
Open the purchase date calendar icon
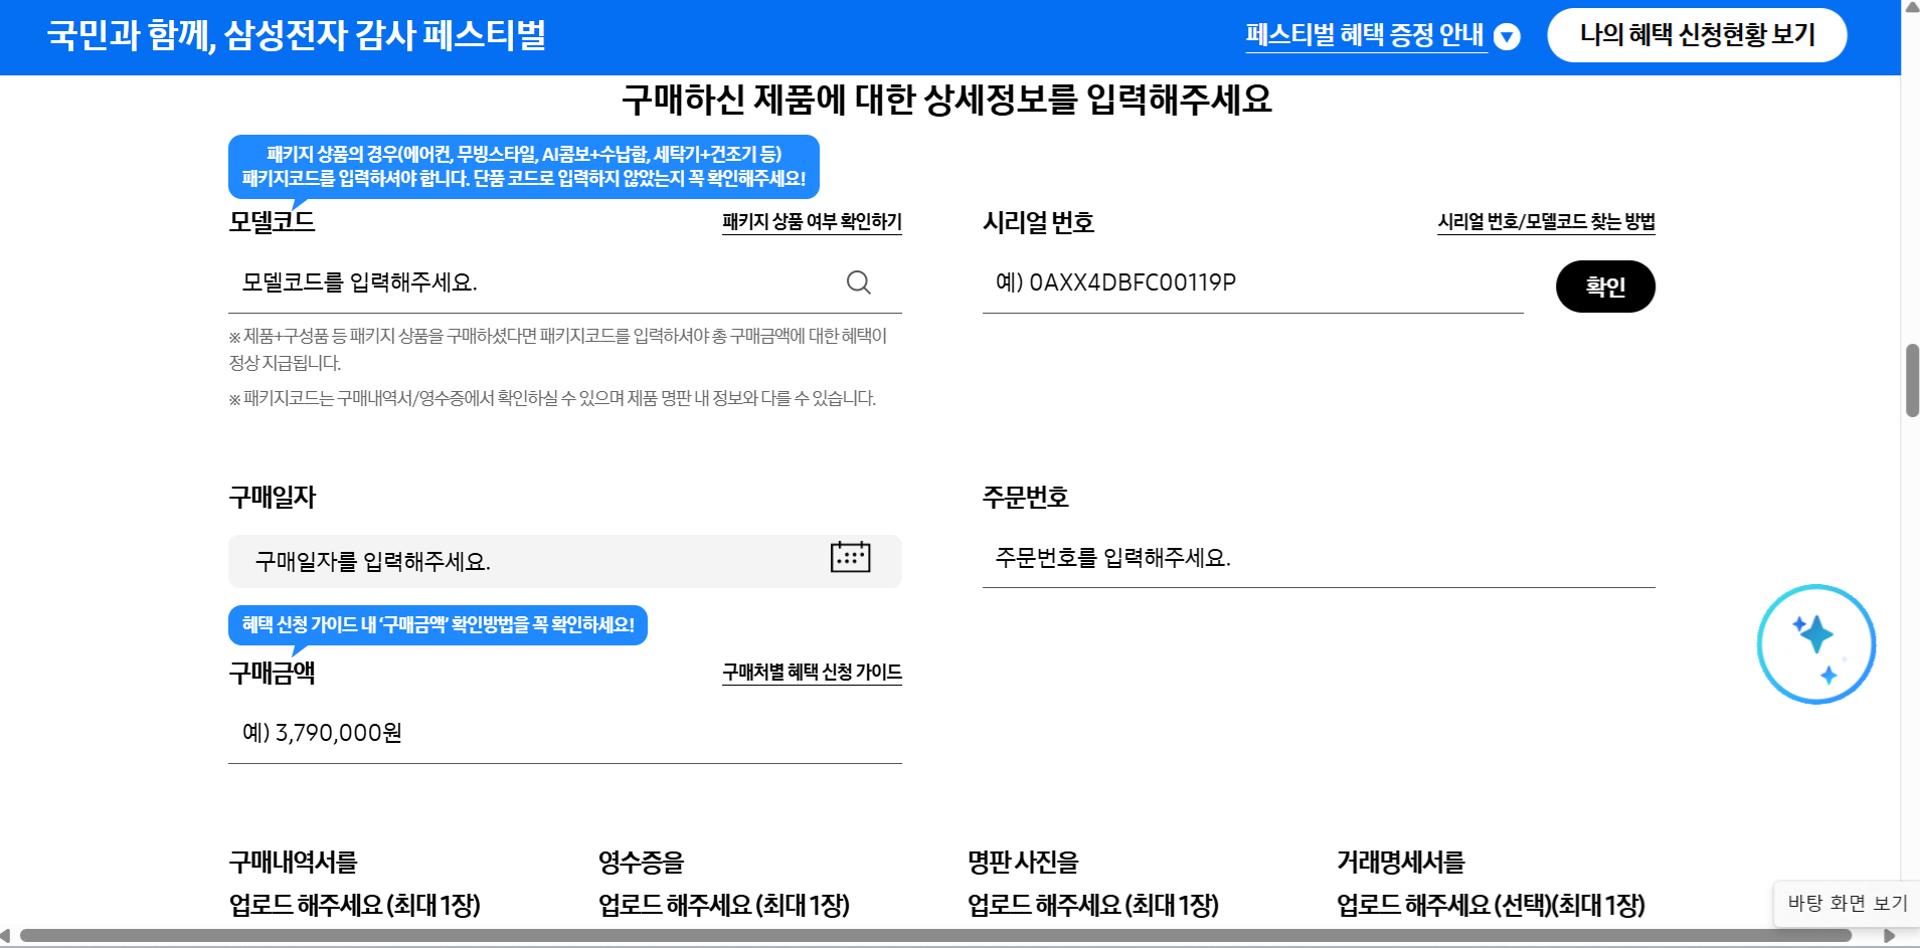(x=850, y=557)
